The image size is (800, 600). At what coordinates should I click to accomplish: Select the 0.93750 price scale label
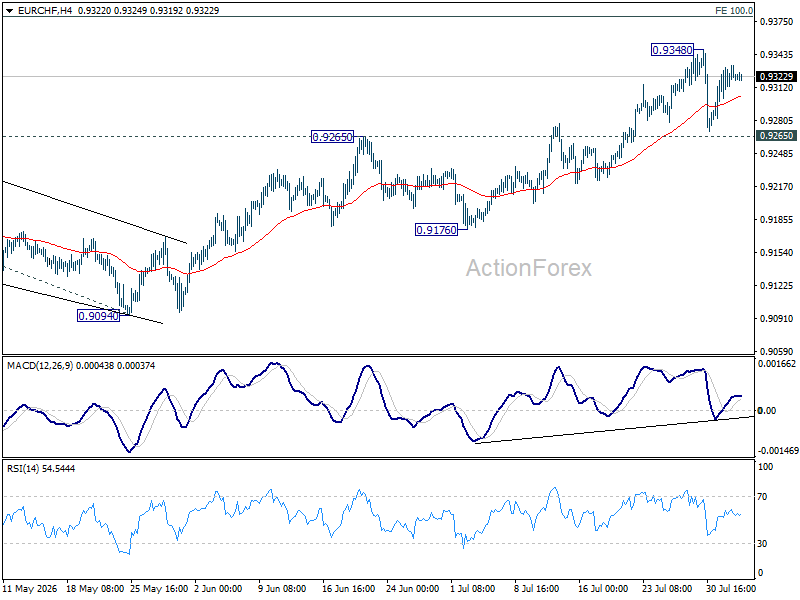(x=777, y=22)
